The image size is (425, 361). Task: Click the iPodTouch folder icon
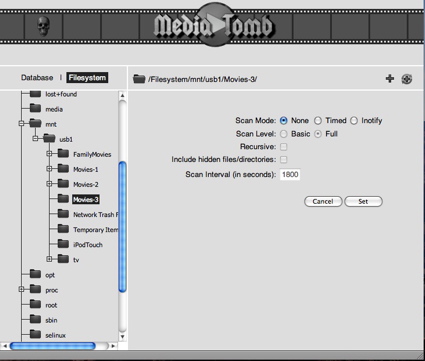pos(63,244)
